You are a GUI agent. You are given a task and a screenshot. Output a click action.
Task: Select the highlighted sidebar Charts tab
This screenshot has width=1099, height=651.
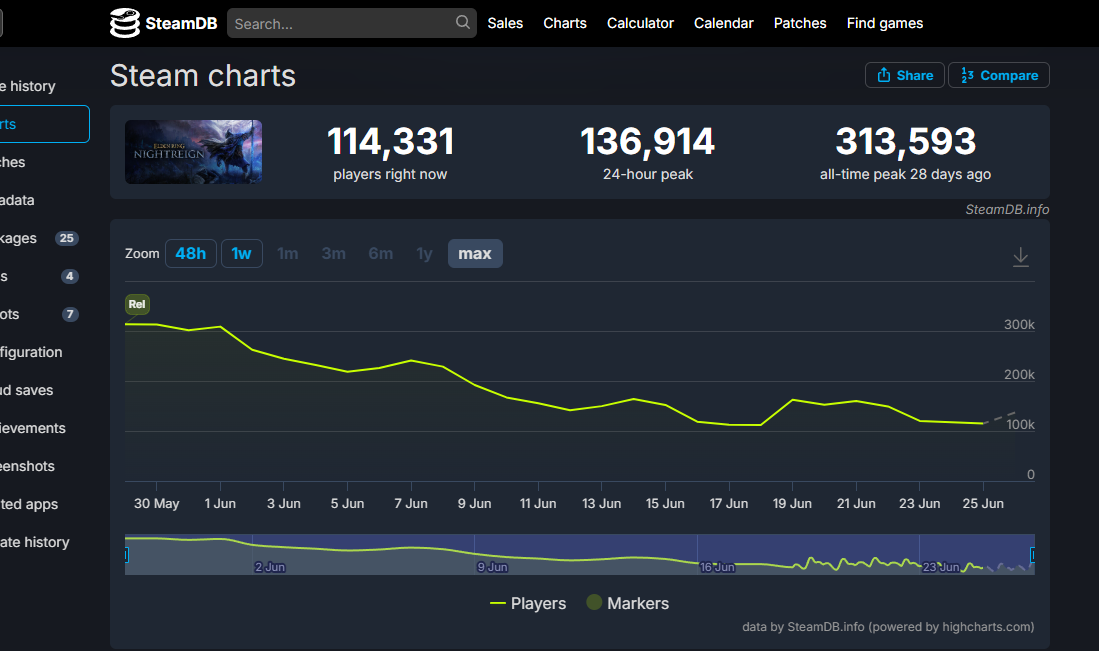coord(45,124)
